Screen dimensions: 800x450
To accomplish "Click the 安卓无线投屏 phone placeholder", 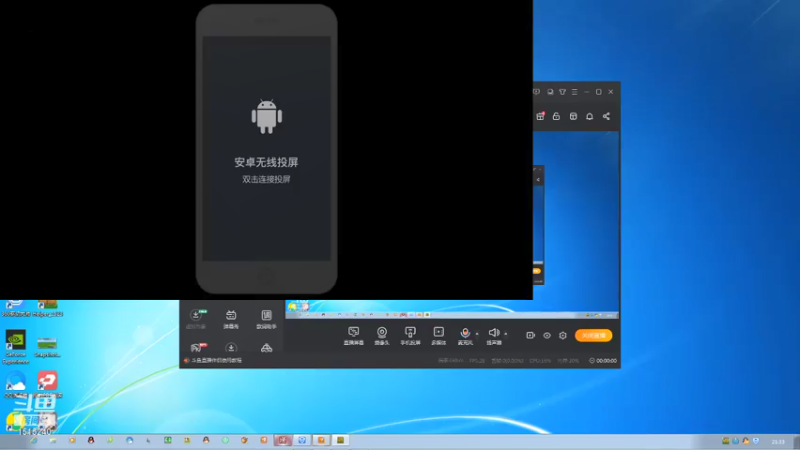I will coord(266,148).
